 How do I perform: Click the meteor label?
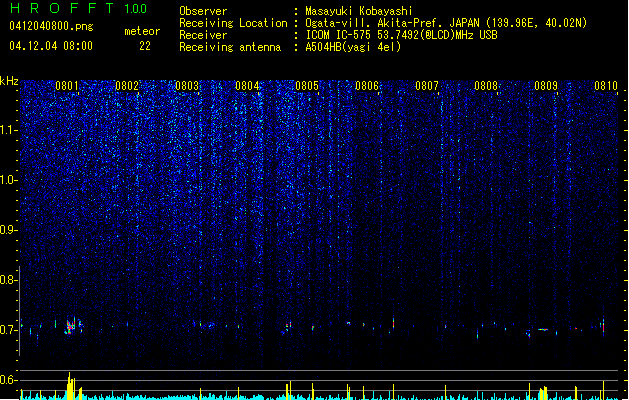(142, 31)
